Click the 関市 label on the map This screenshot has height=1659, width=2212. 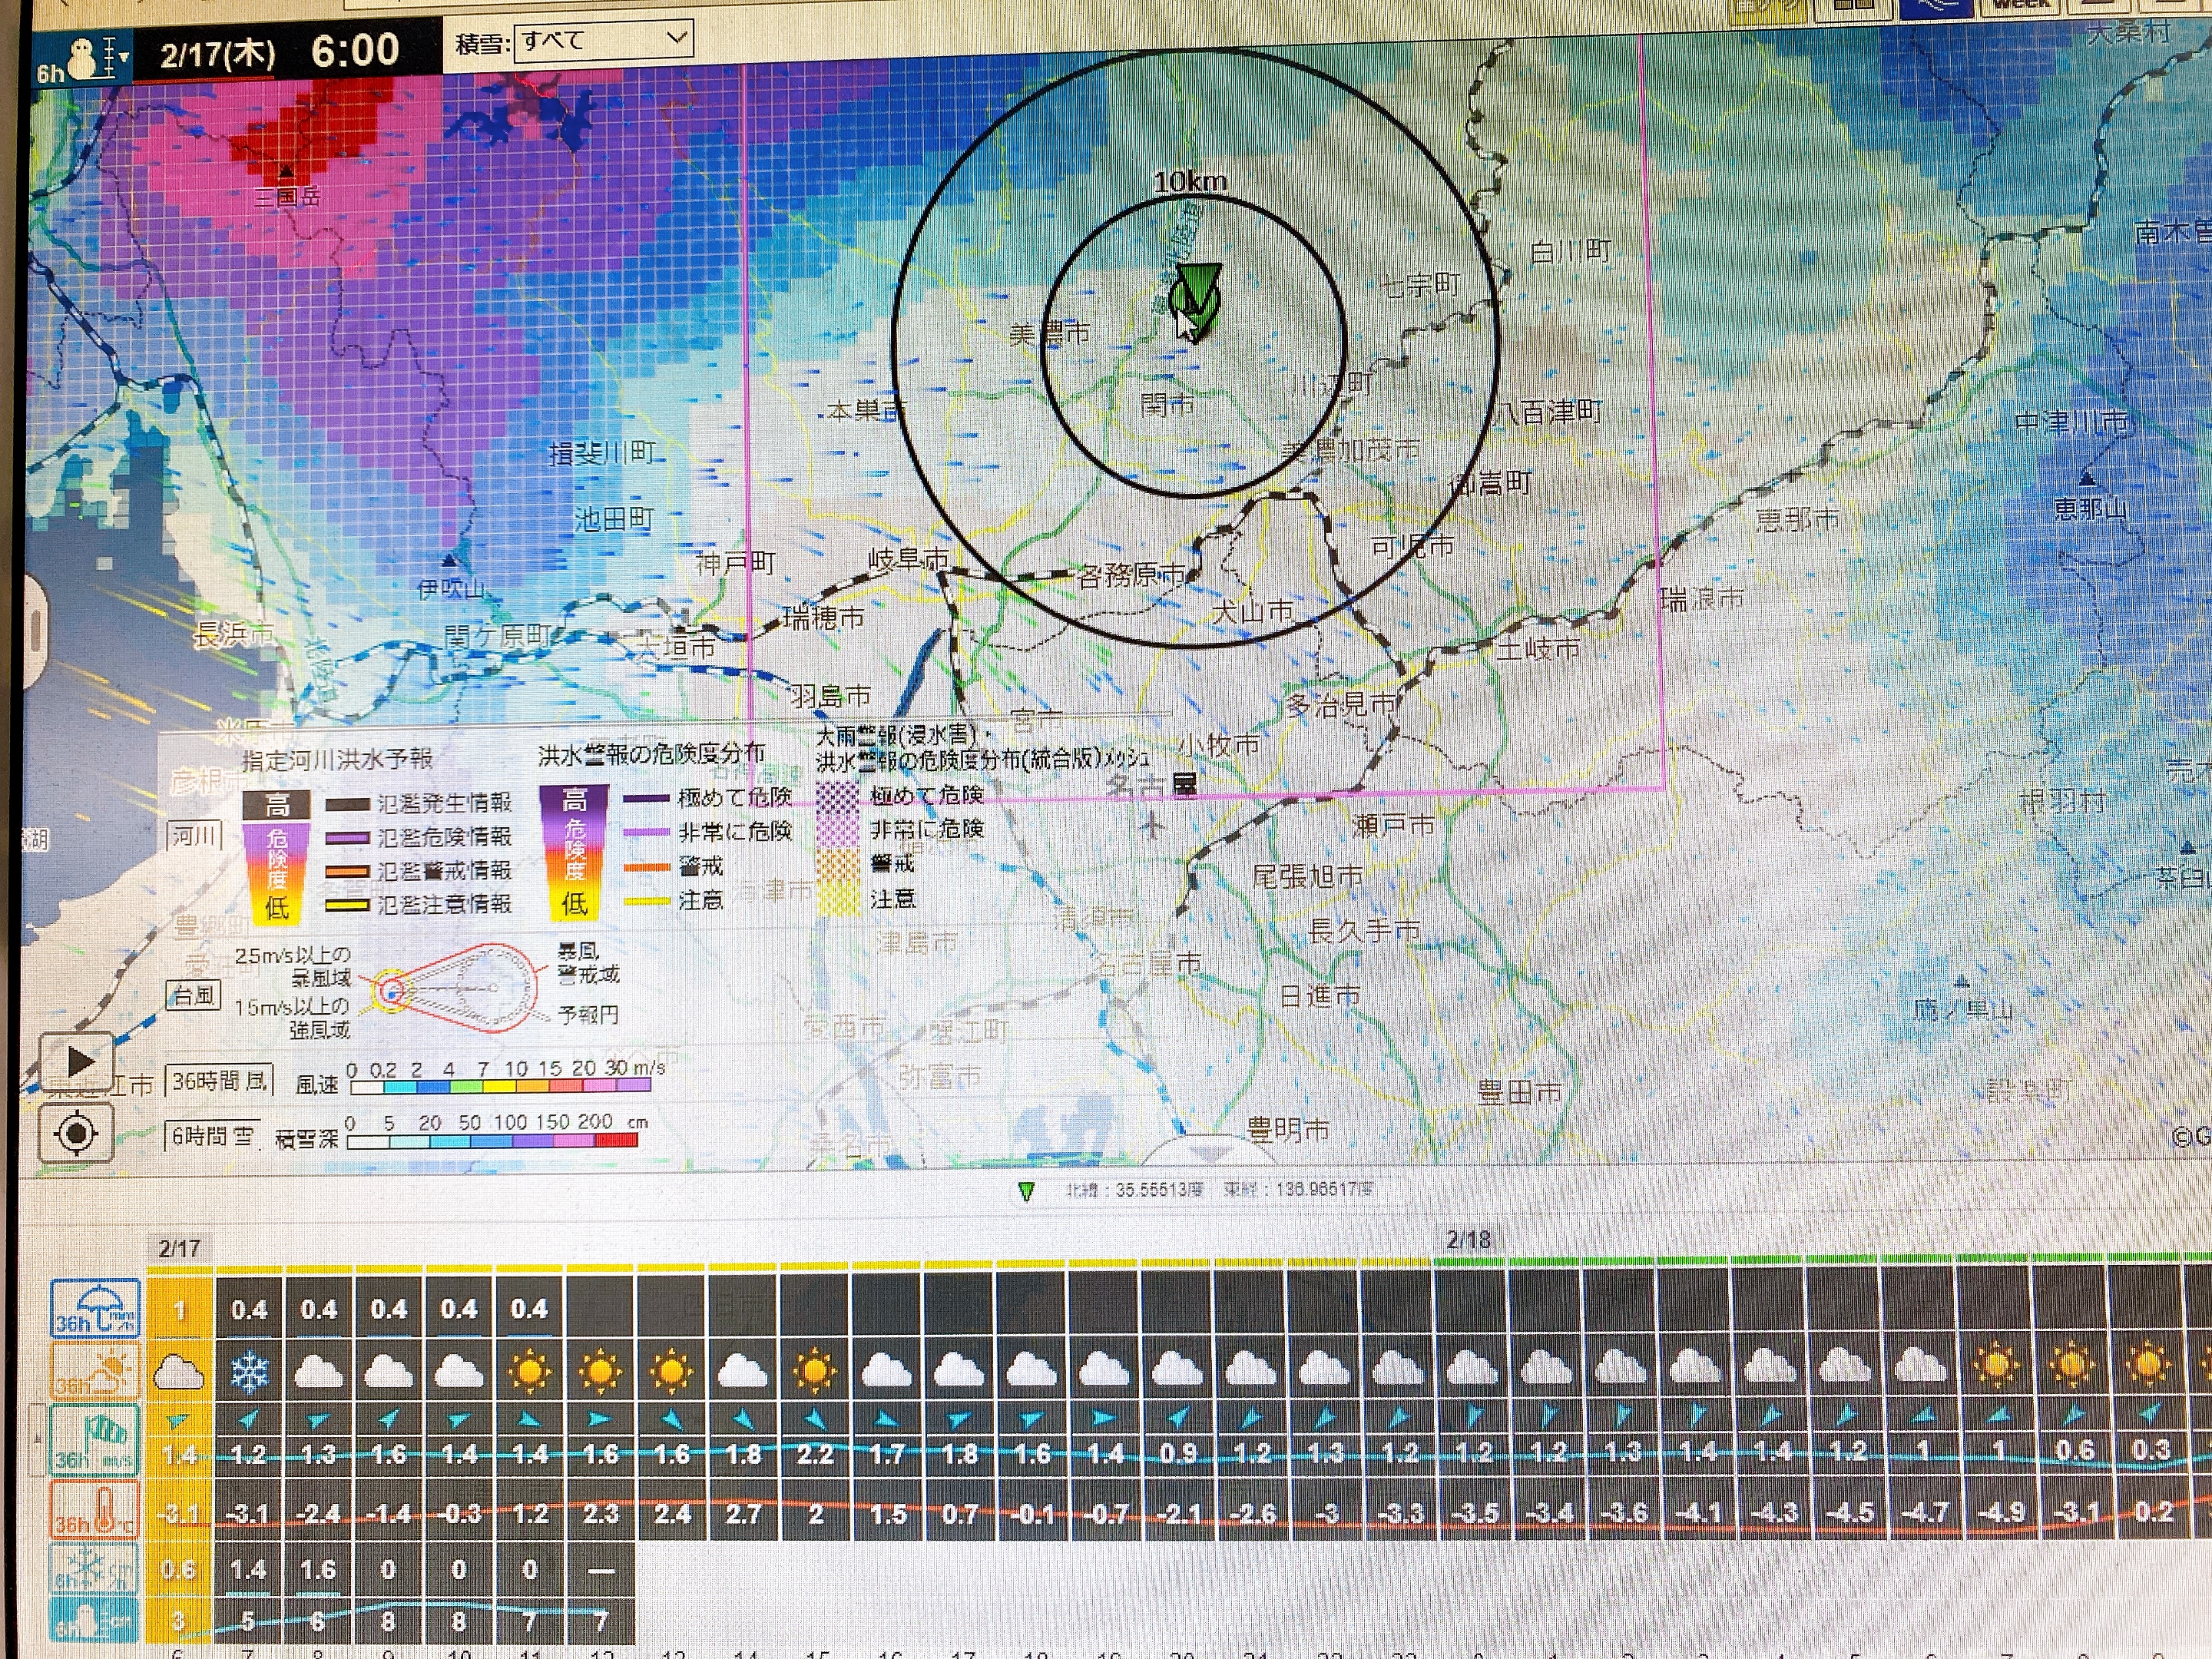point(1168,405)
